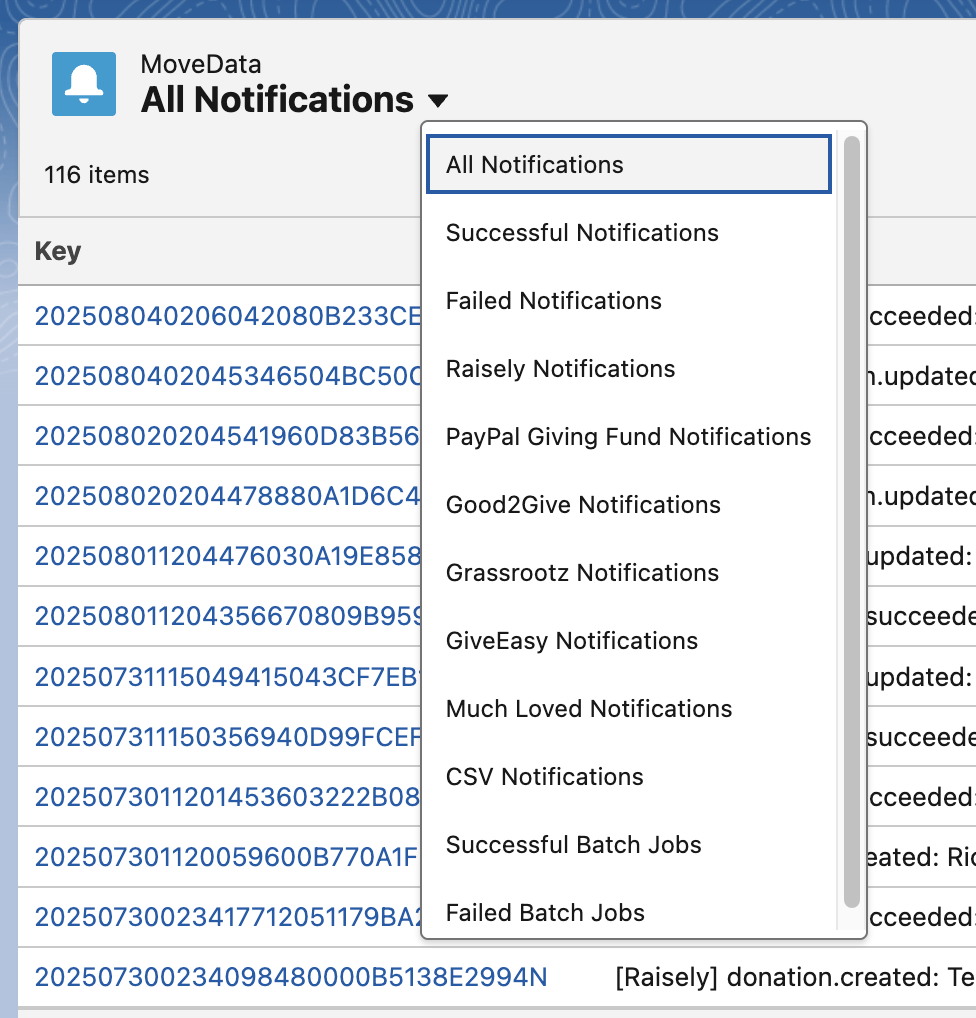Select Failed Notifications view

coord(554,301)
